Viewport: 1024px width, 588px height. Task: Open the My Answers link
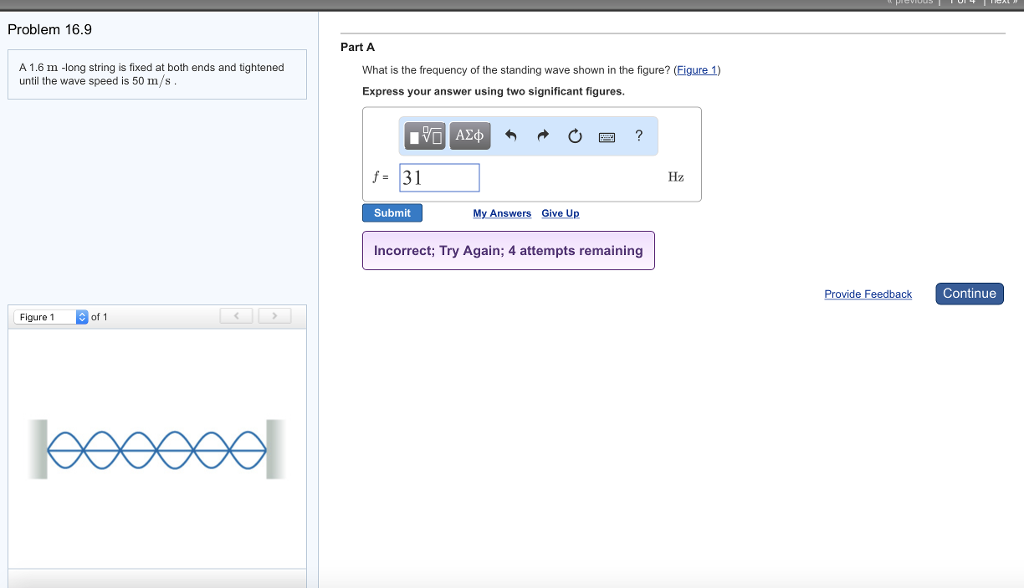pos(502,213)
